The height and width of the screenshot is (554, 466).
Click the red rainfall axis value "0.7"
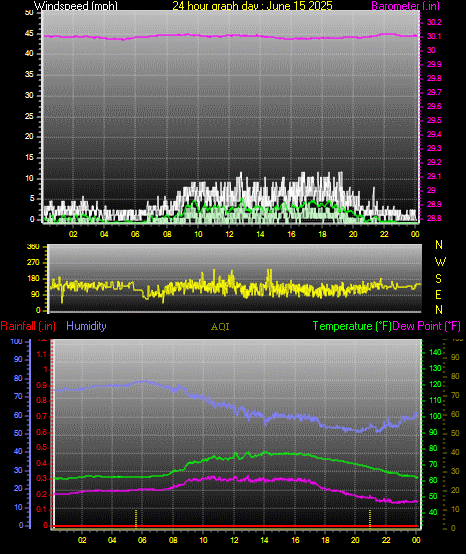tap(41, 417)
